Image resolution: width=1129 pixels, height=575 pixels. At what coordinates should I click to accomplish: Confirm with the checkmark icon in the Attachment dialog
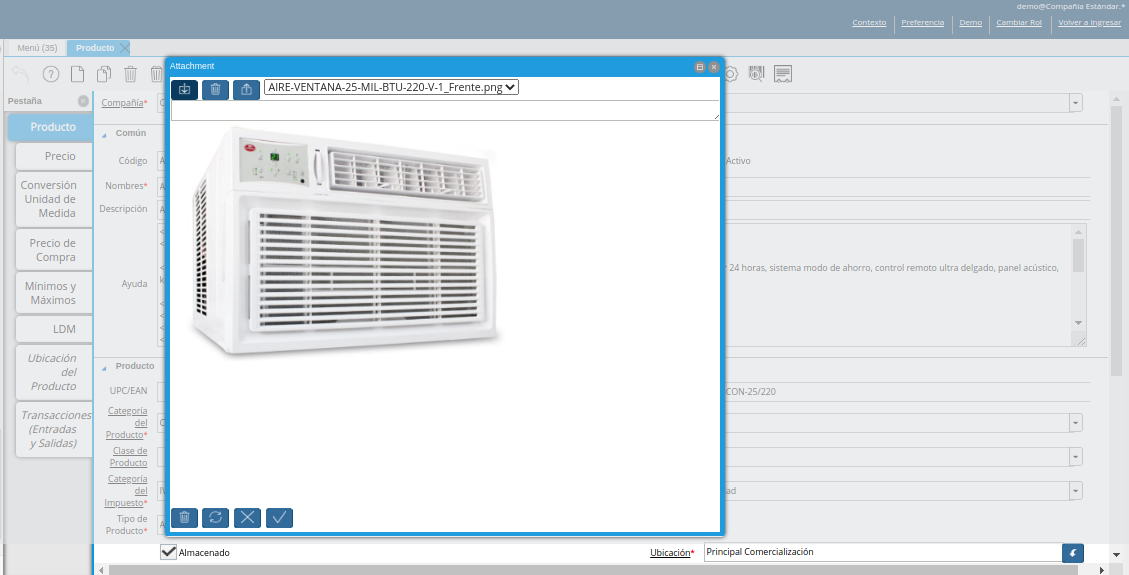pos(279,517)
